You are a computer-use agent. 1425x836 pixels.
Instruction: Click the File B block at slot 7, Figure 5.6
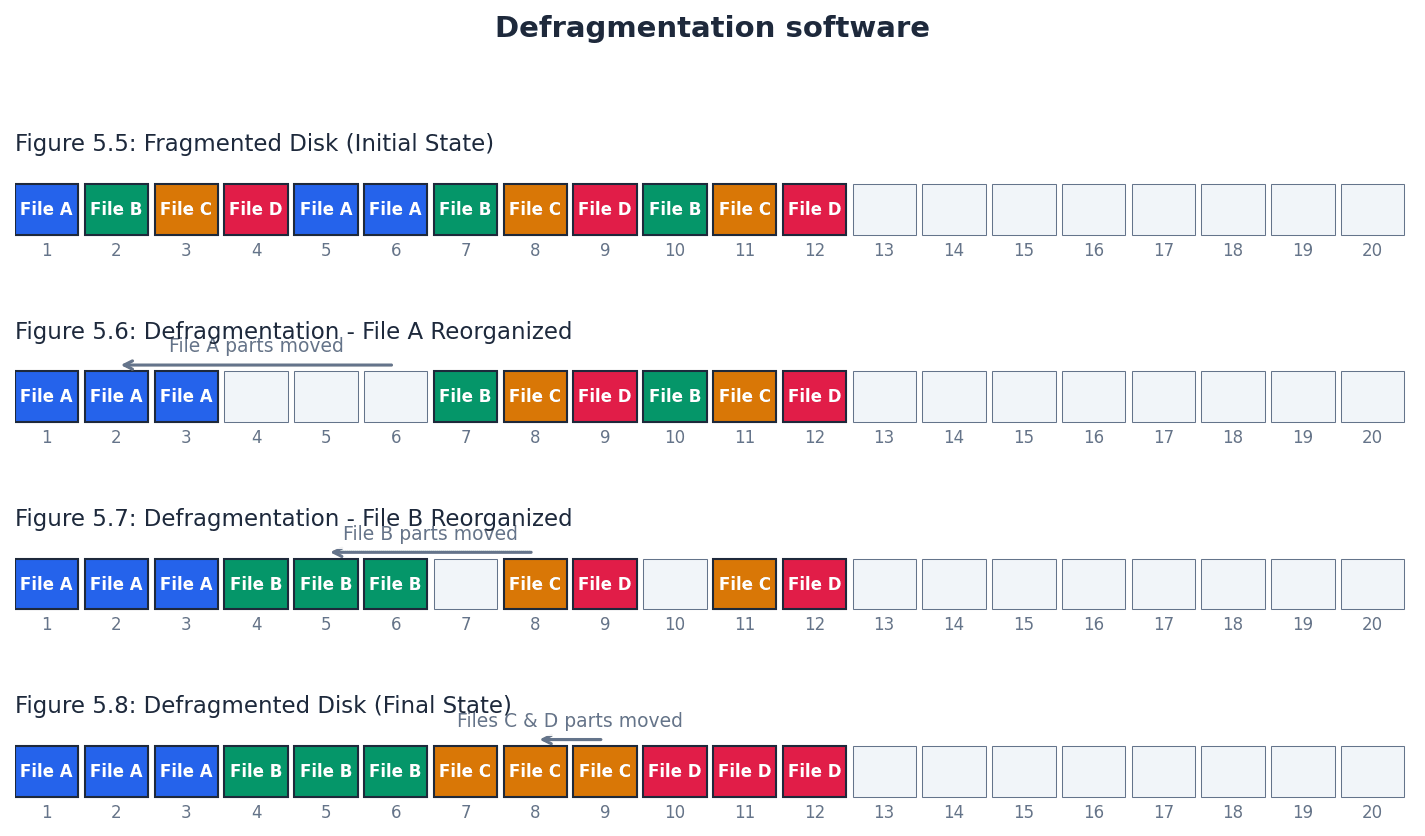pos(465,396)
